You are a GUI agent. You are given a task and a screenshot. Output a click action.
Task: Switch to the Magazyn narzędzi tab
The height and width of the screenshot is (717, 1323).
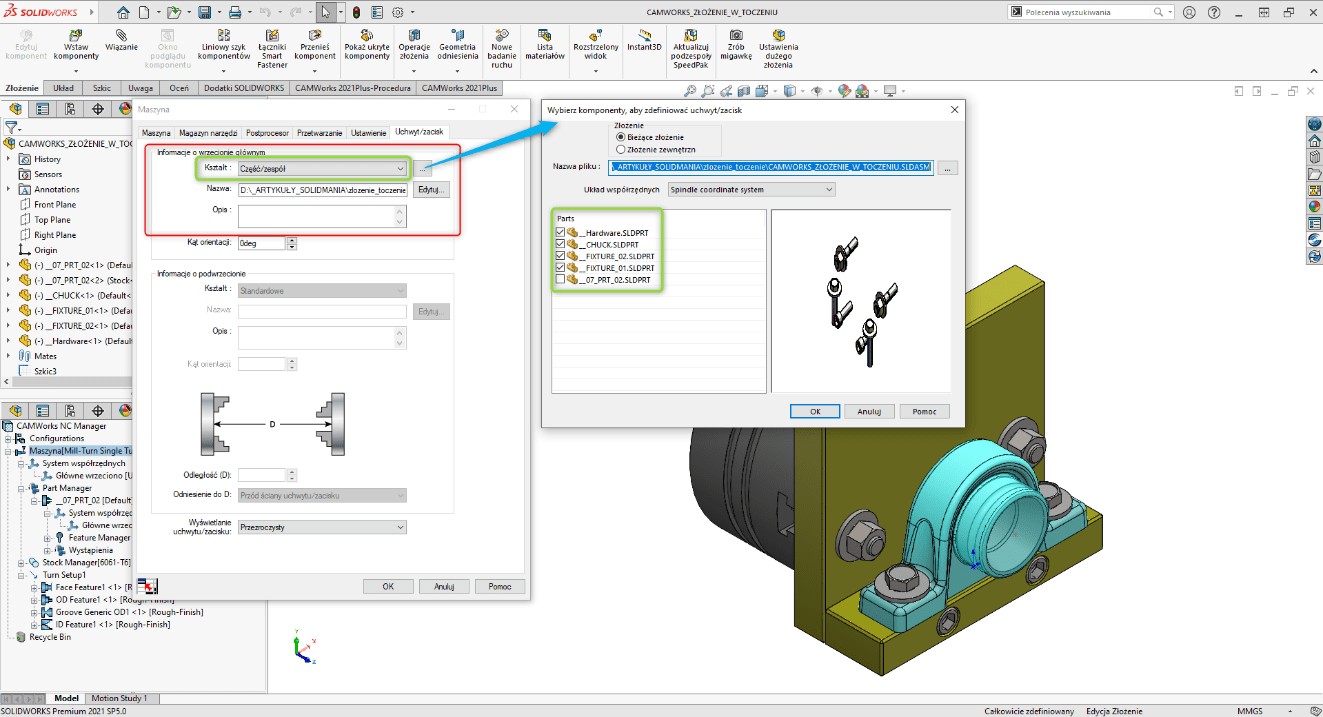click(x=209, y=132)
